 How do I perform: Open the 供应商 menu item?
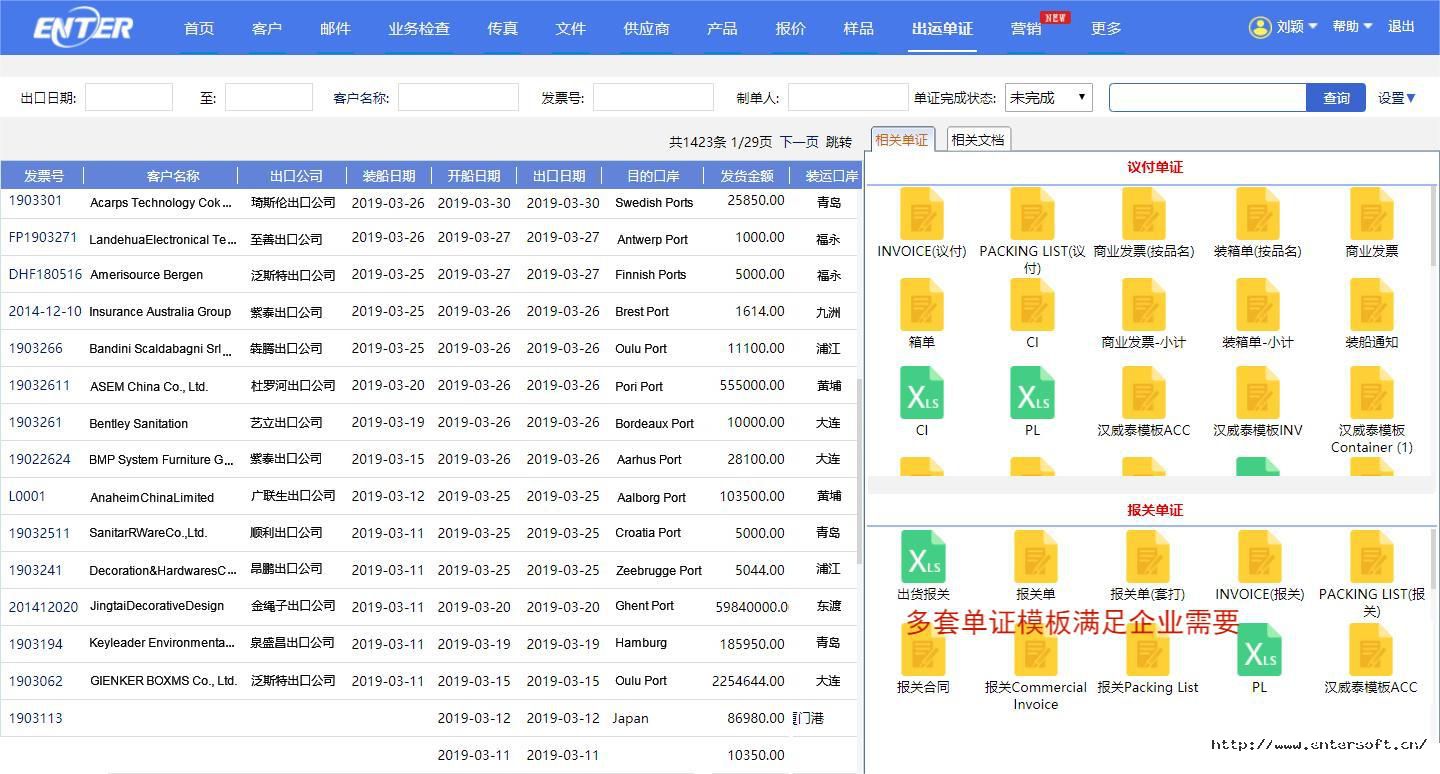tap(646, 28)
